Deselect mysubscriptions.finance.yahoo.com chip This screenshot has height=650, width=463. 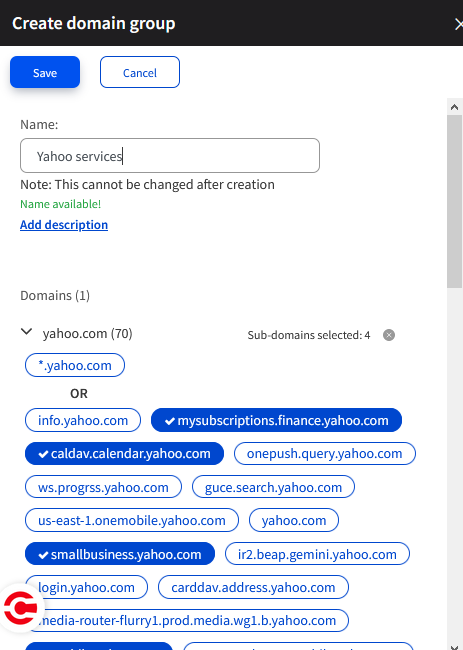[276, 420]
